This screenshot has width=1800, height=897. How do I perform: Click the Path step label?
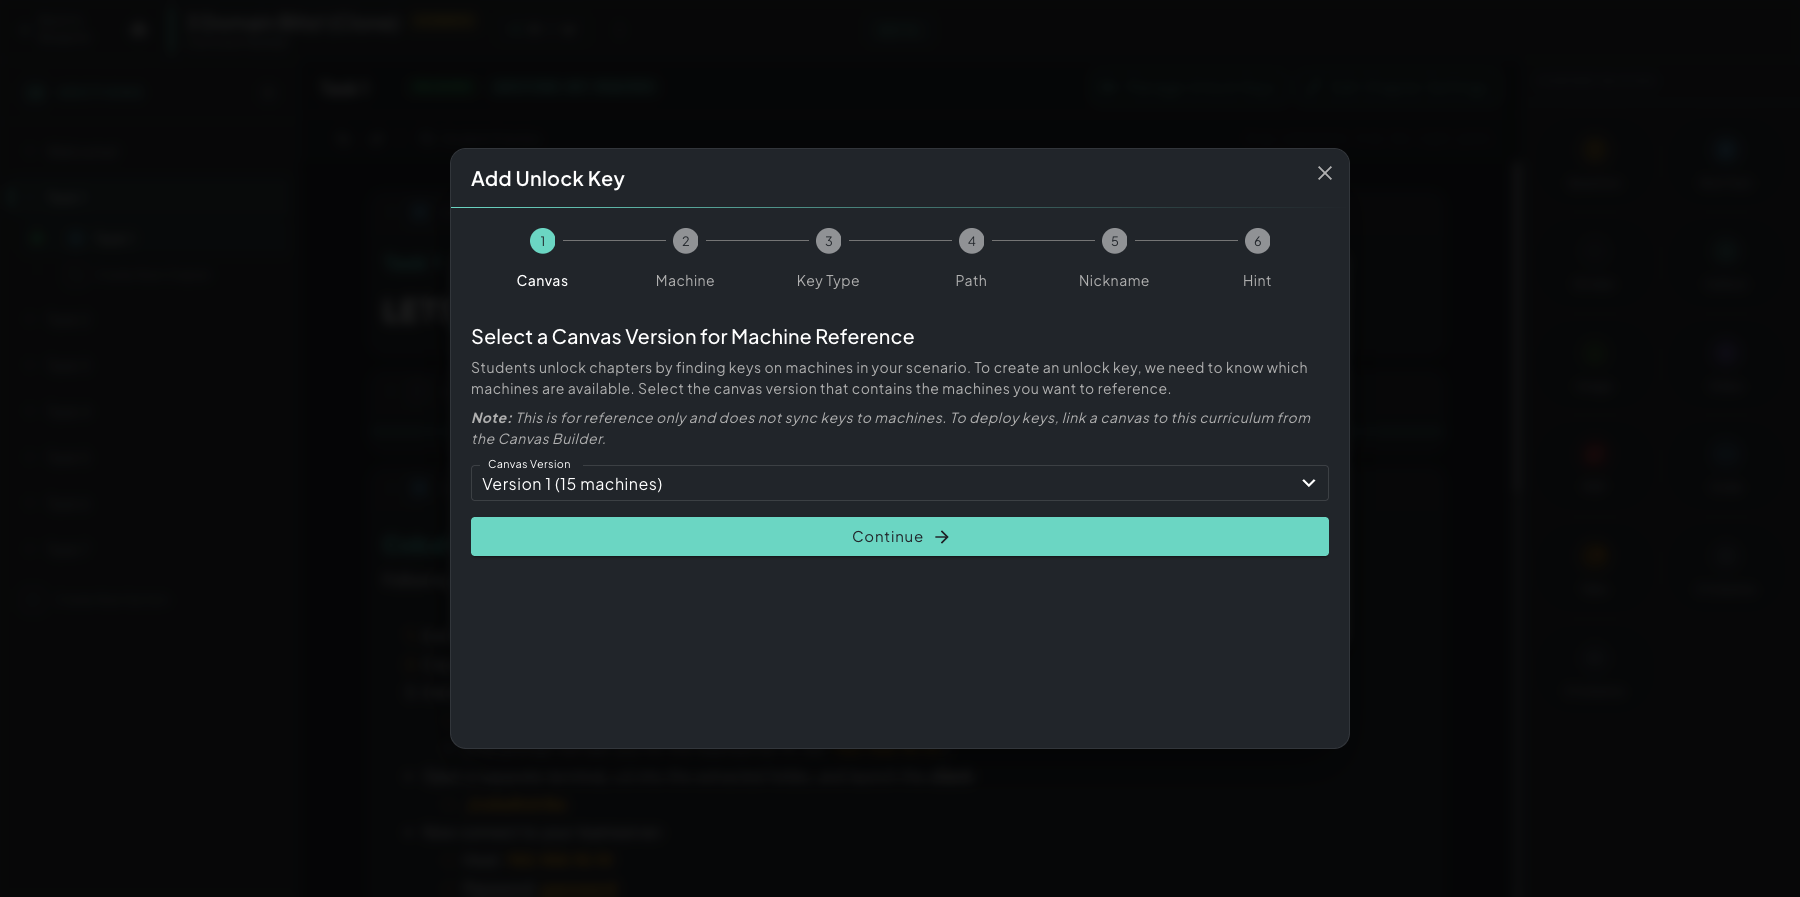971,281
